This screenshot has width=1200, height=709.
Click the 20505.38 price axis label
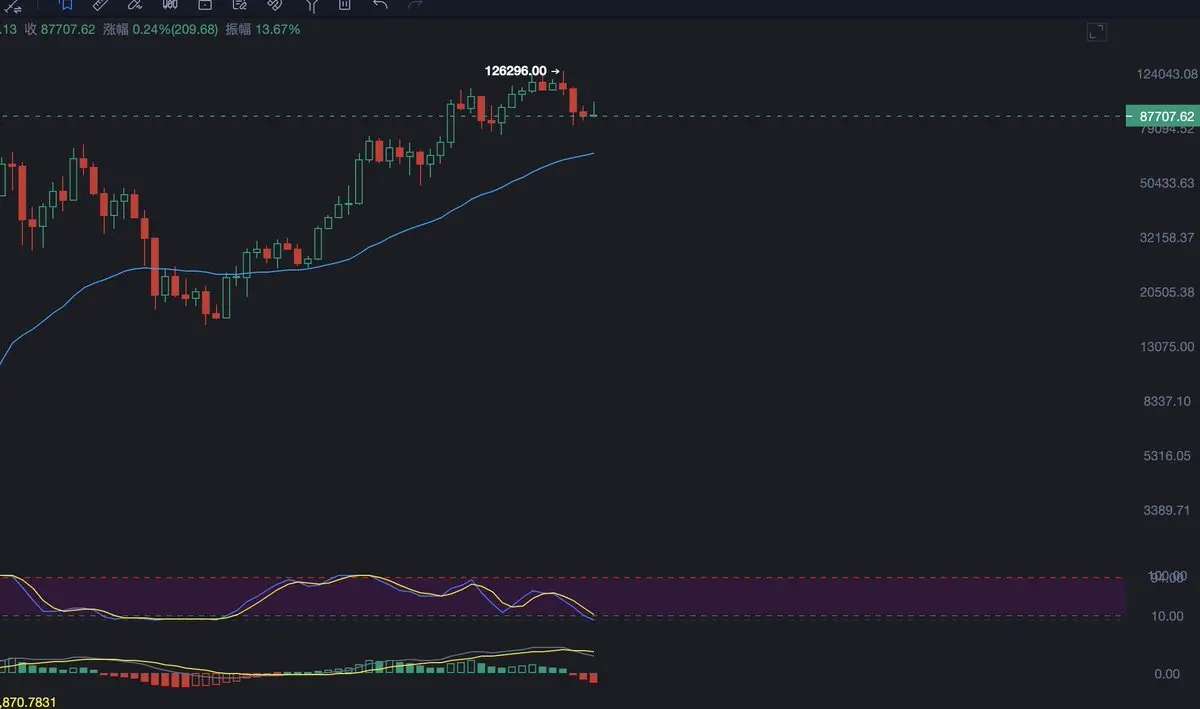(x=1165, y=292)
